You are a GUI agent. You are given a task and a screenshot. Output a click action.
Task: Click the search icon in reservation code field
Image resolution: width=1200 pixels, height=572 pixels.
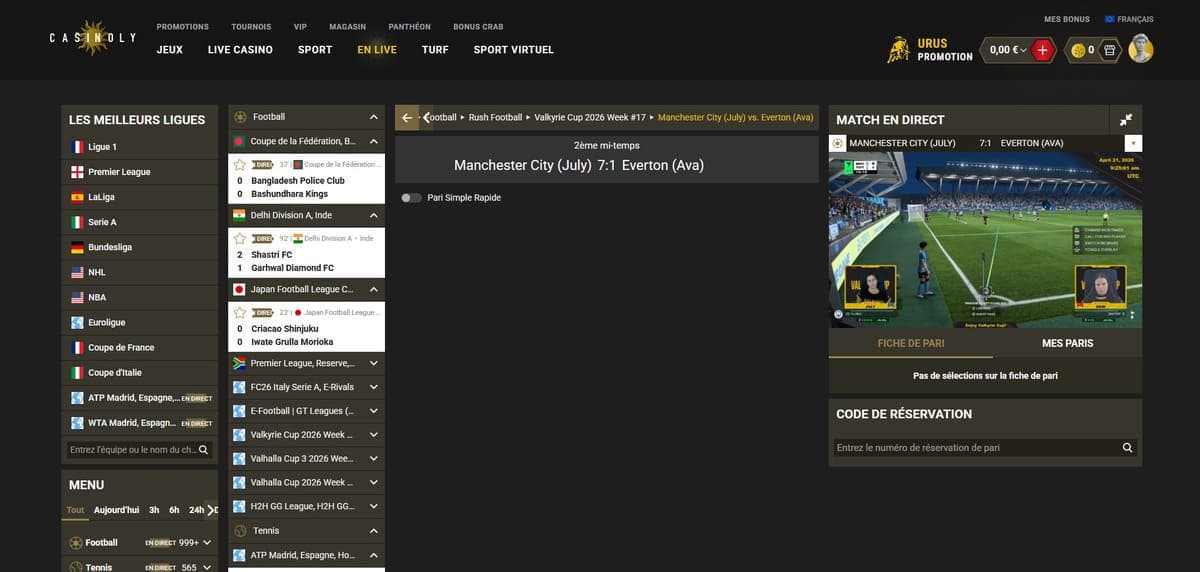[x=1128, y=448]
